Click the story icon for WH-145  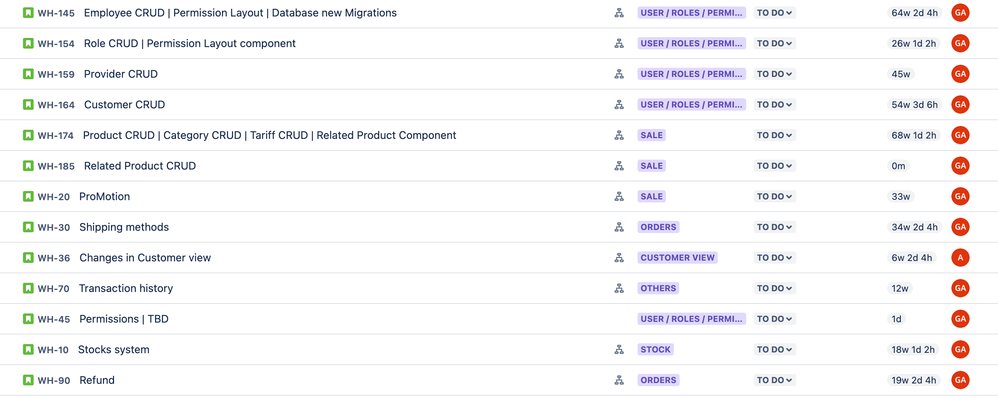pos(28,13)
